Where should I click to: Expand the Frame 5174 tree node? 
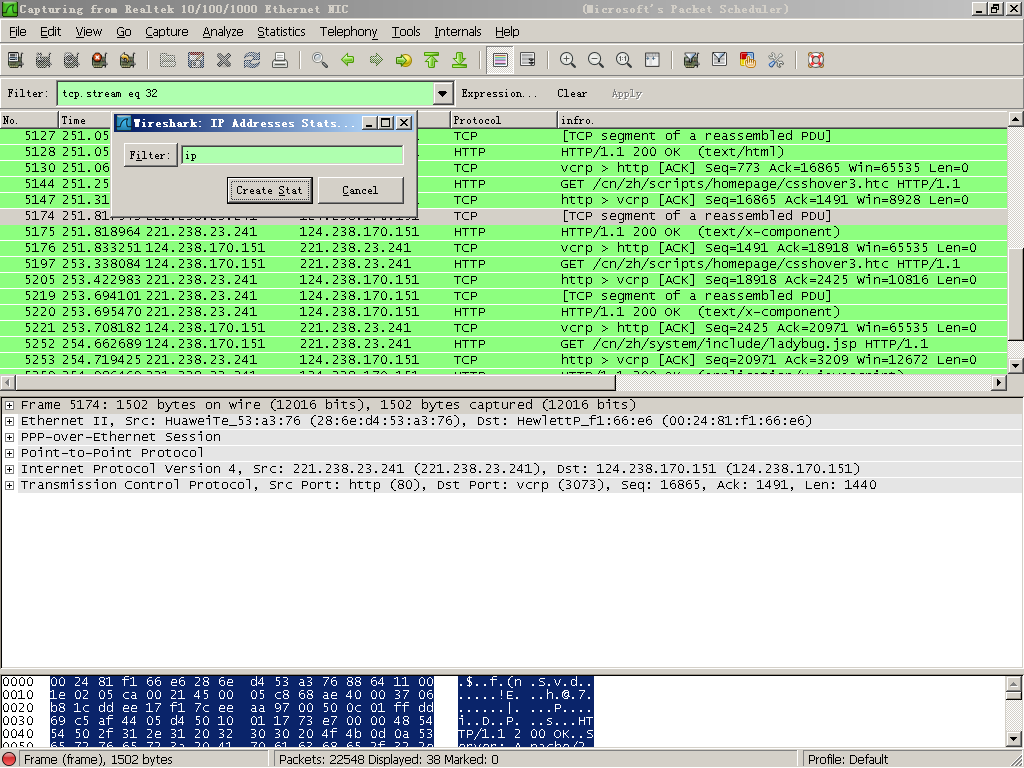pos(9,405)
